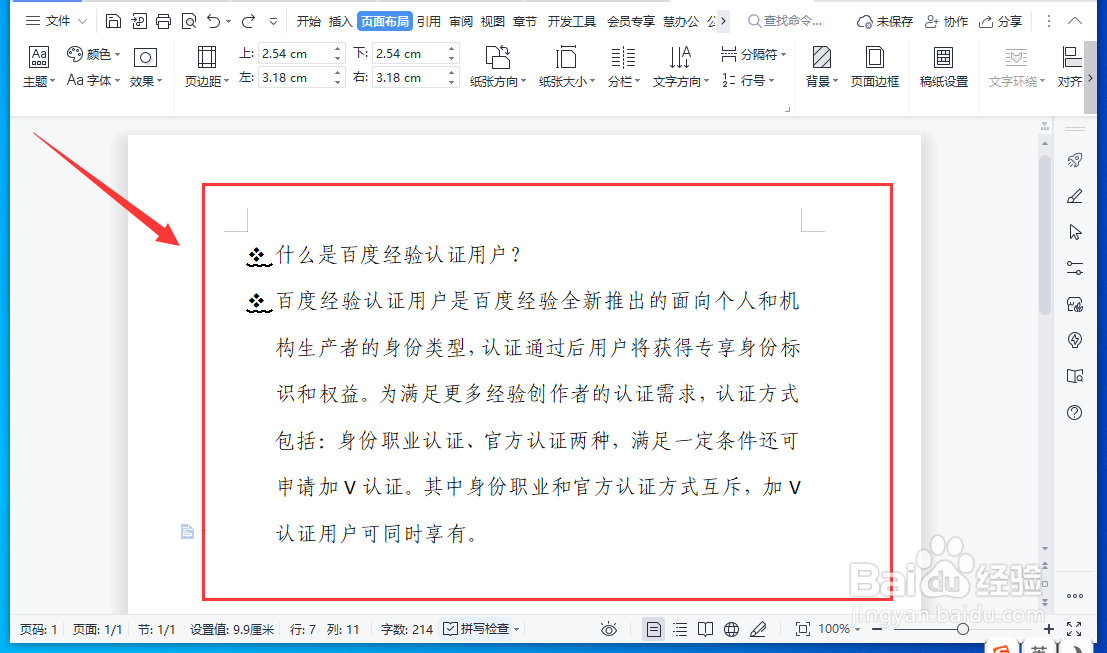Click the Print icon
Screen dimensions: 1107x653
point(163,21)
